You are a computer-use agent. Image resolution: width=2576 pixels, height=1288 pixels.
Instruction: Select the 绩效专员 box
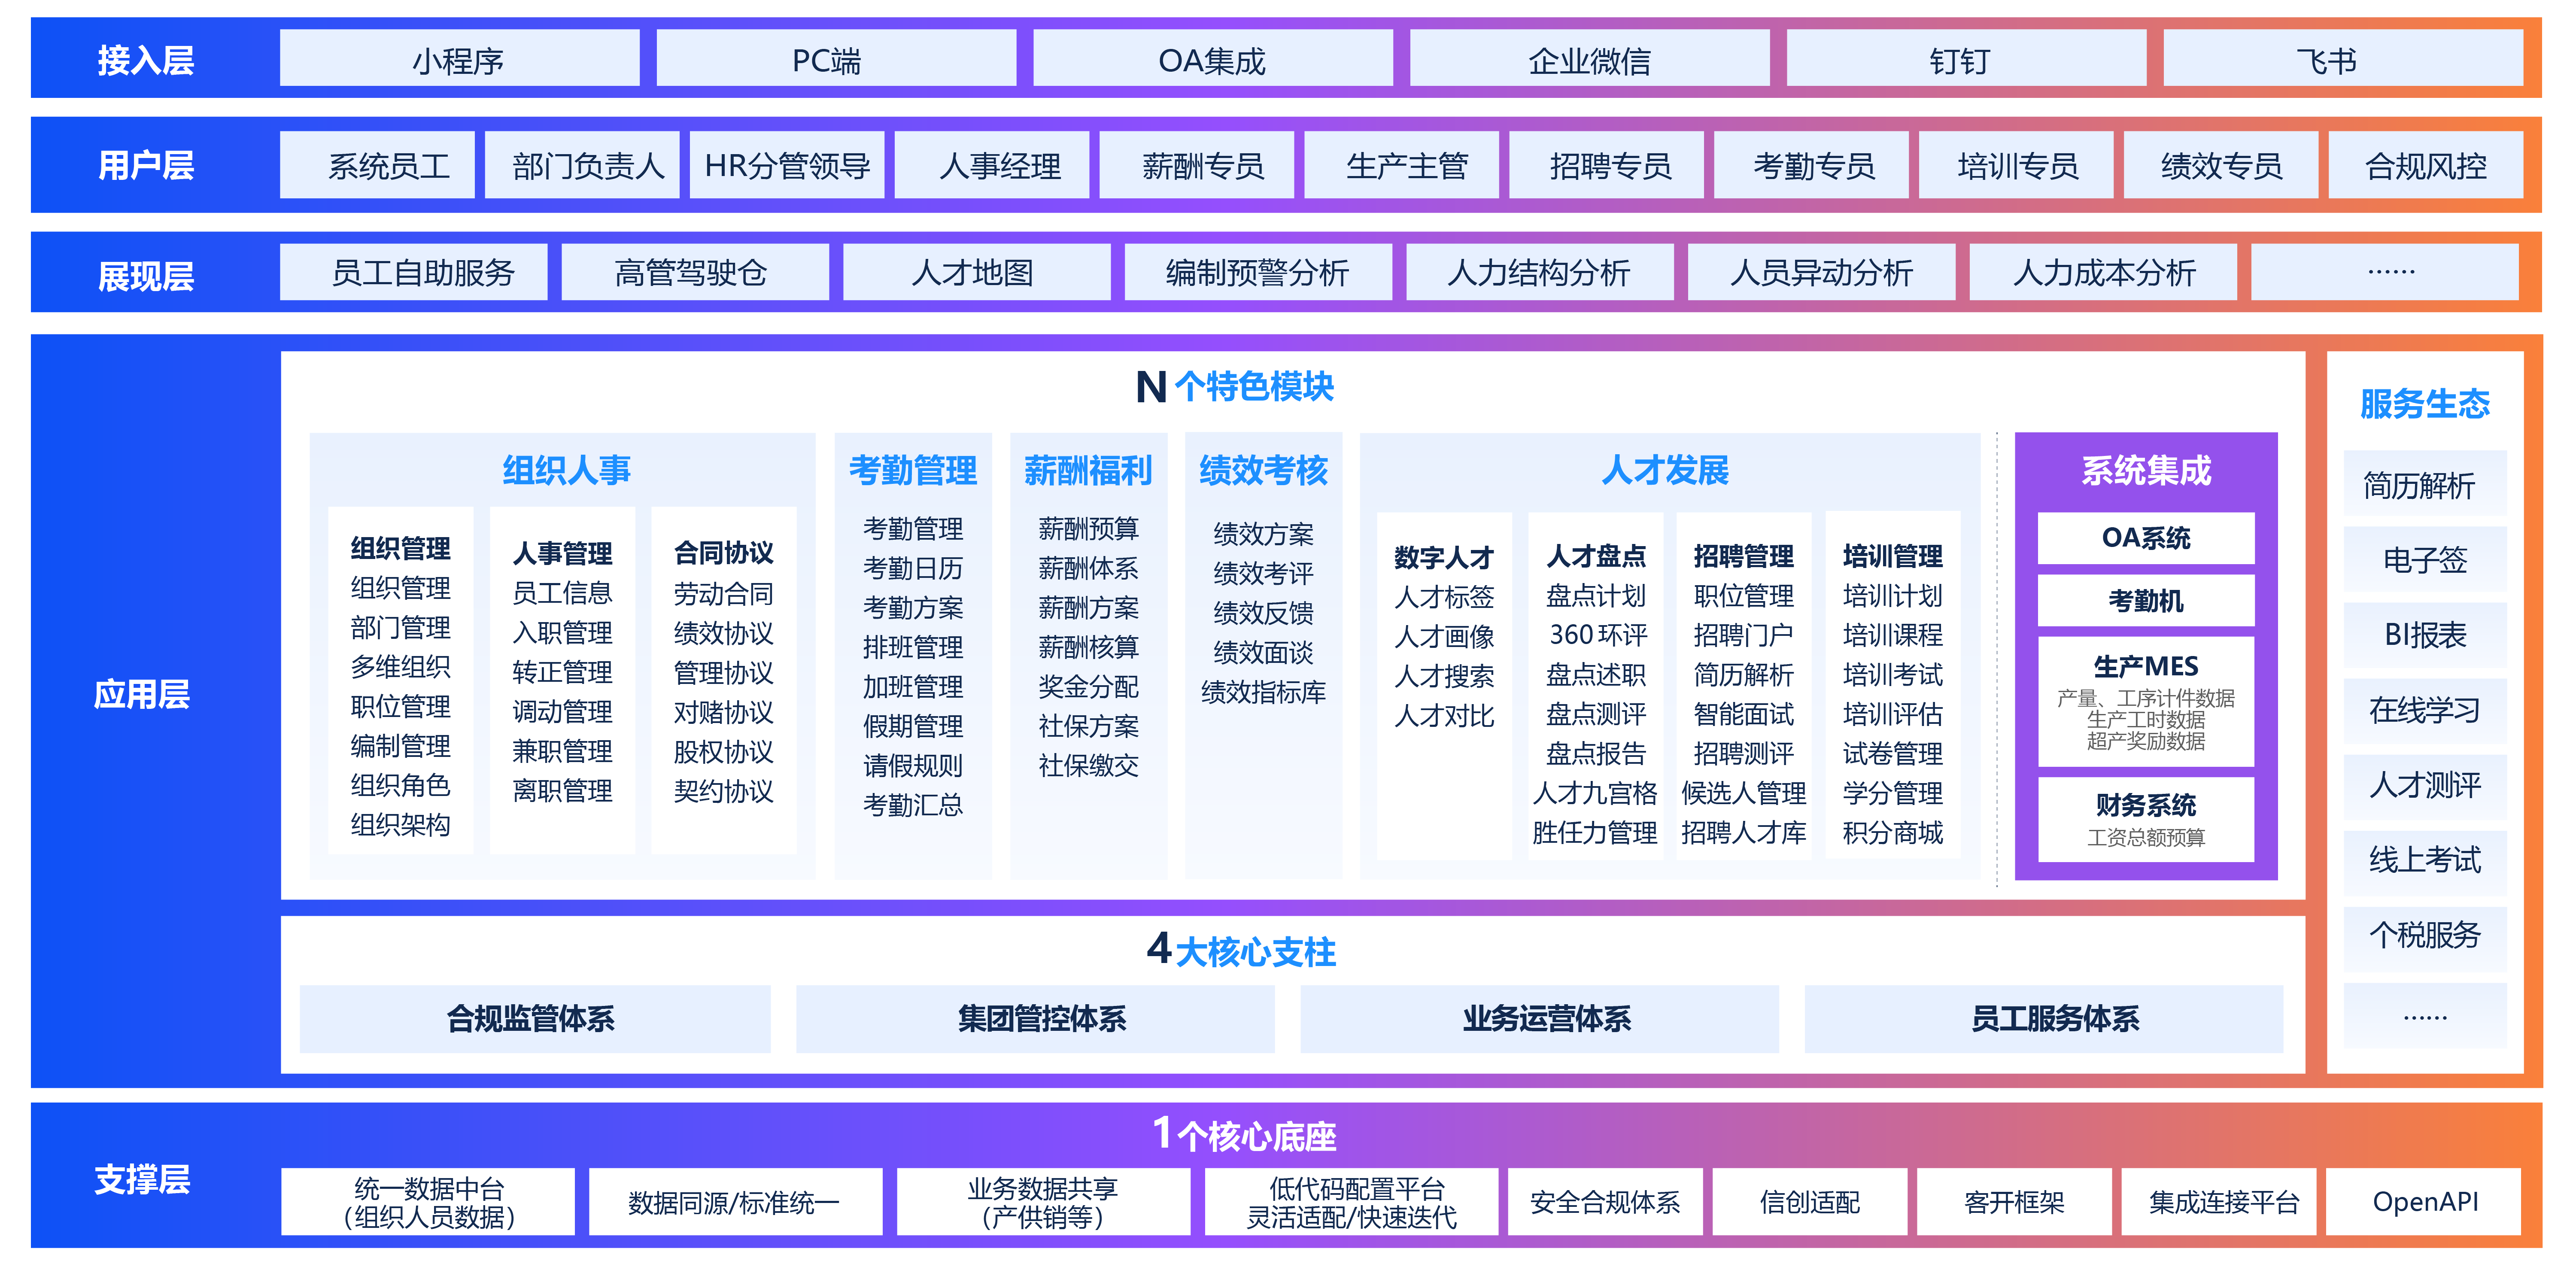pos(2221,165)
